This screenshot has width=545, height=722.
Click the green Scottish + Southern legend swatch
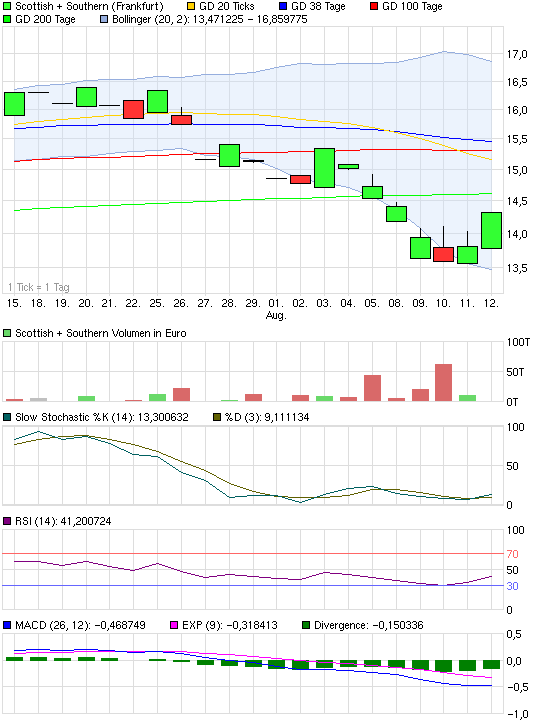tap(7, 6)
